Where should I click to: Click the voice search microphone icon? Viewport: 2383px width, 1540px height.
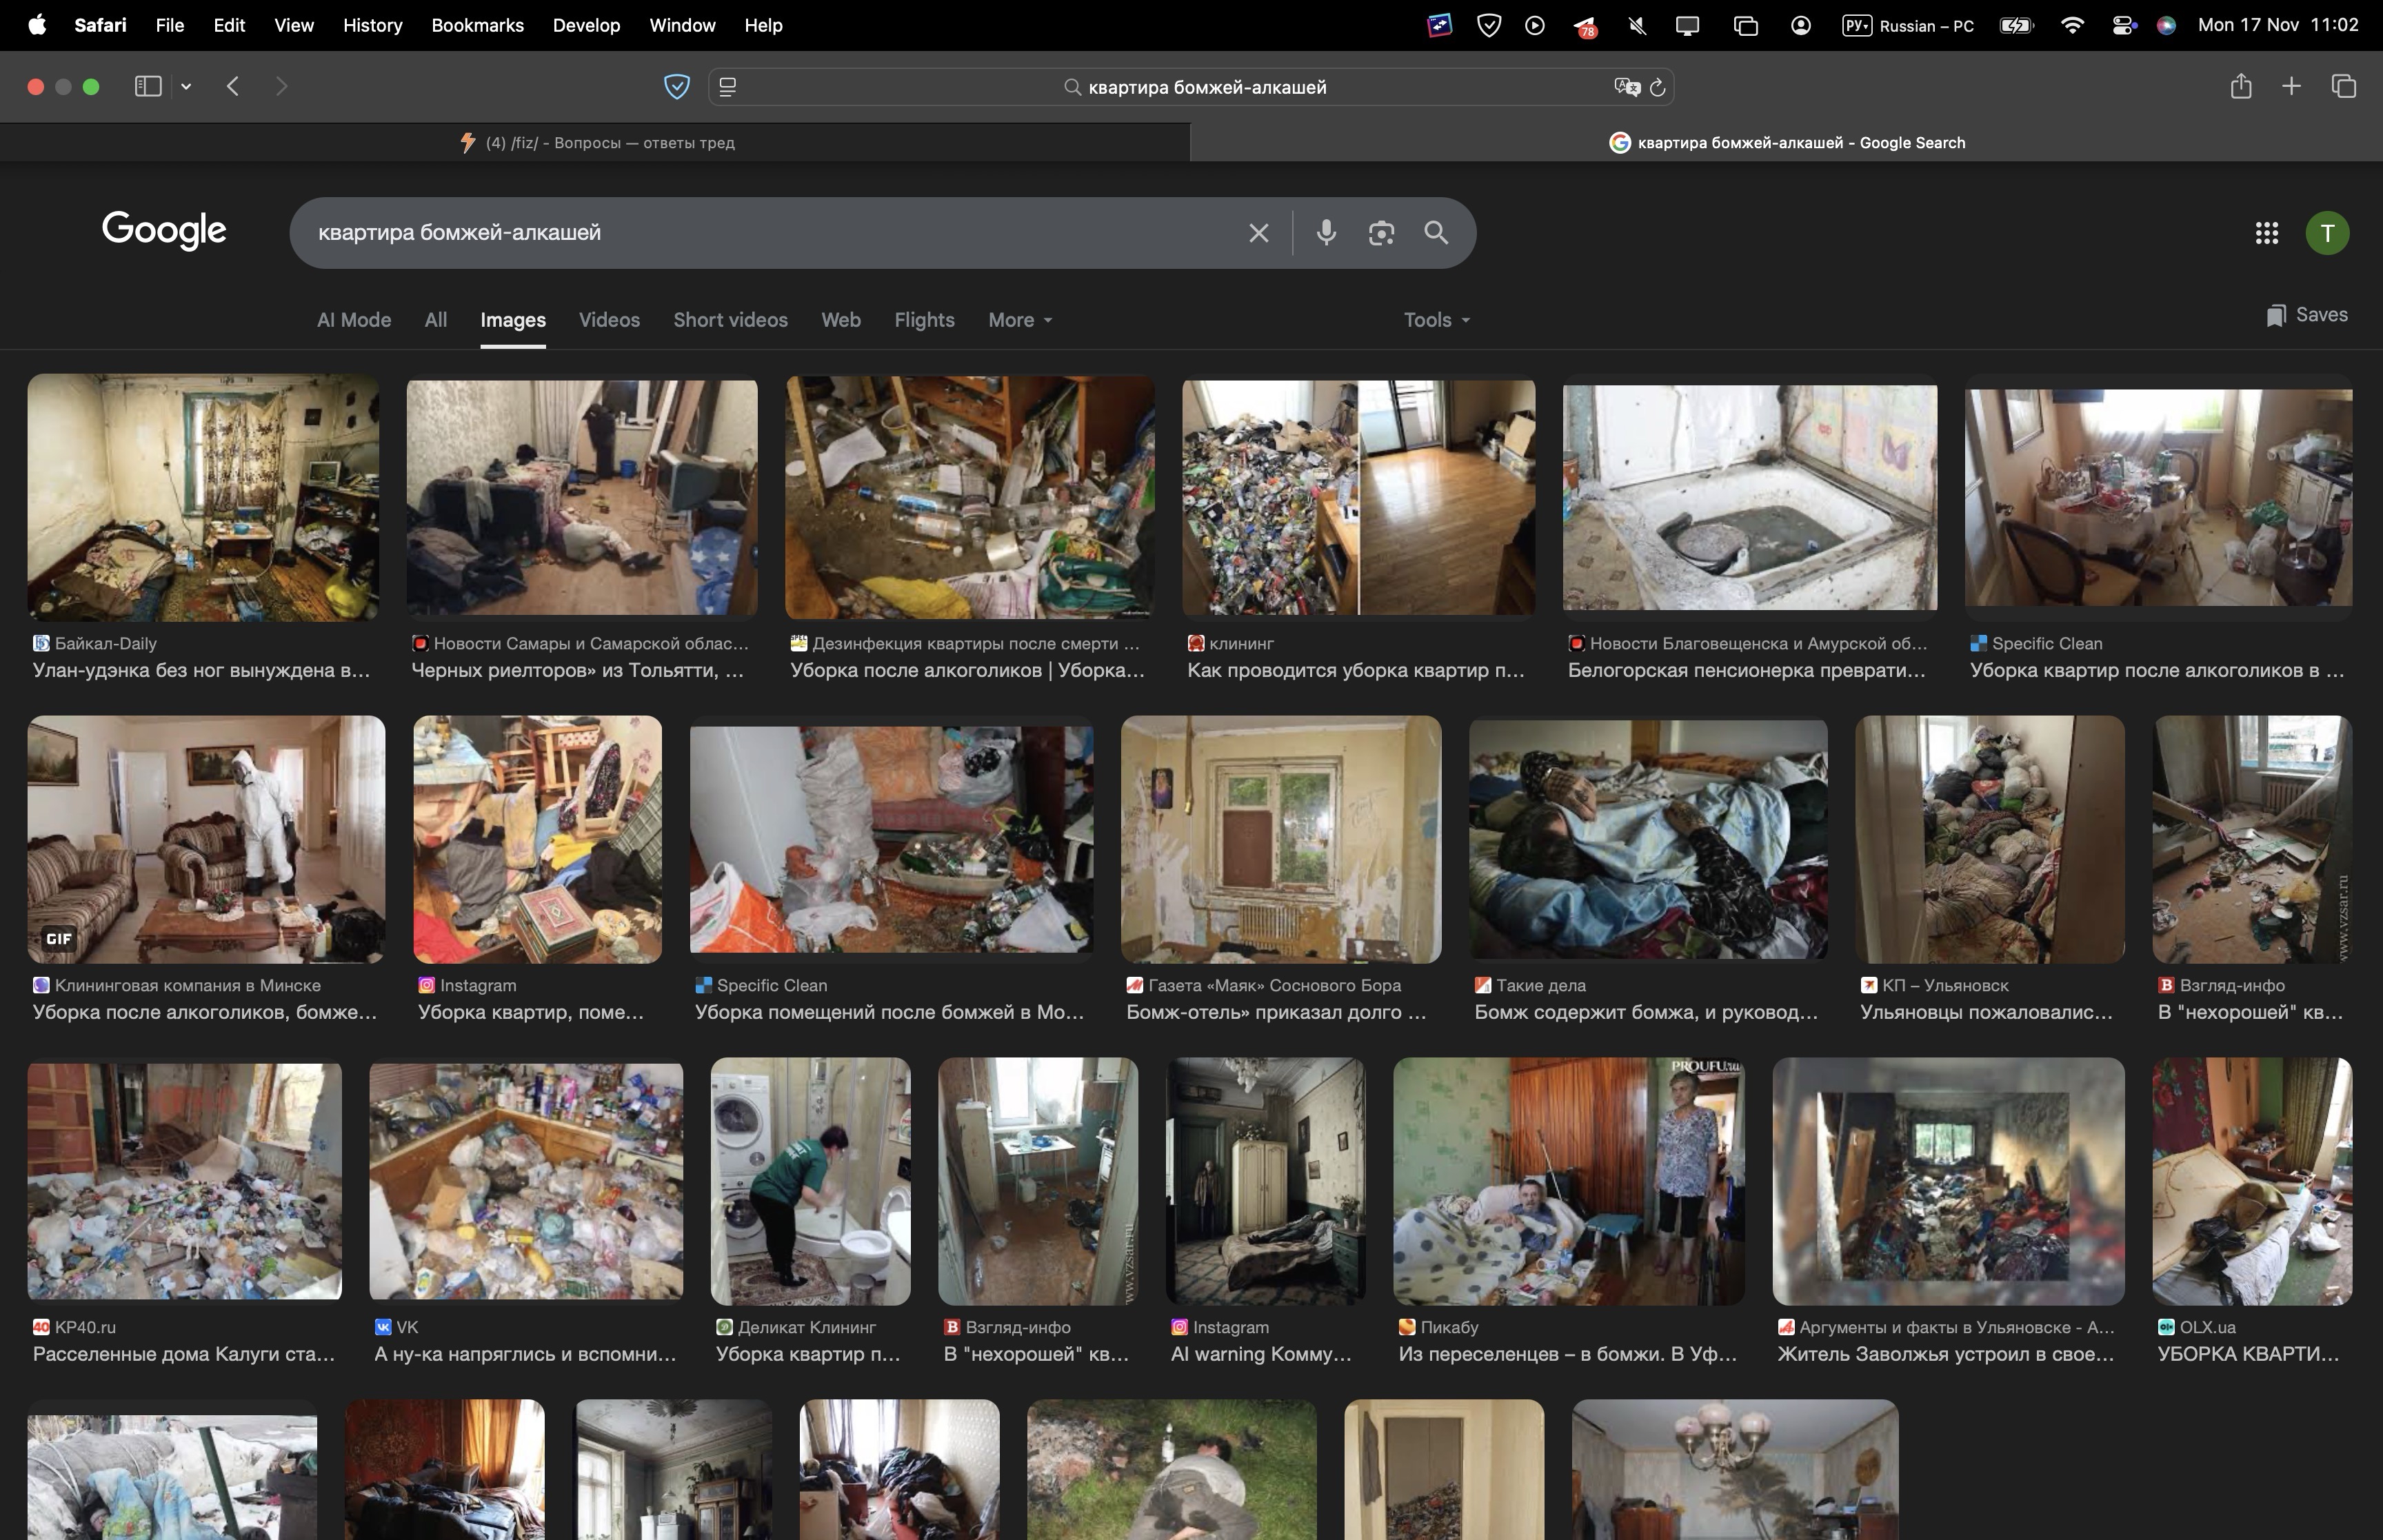(x=1326, y=232)
